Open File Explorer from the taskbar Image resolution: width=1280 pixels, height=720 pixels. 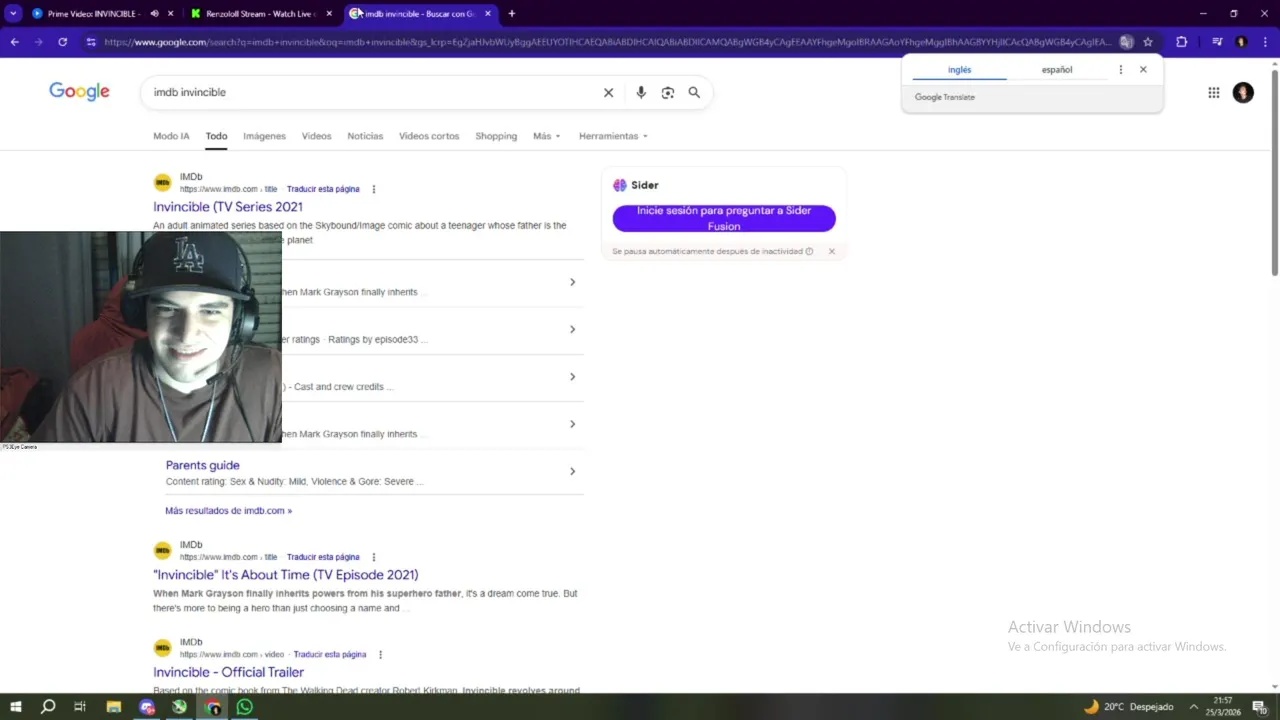[x=113, y=707]
